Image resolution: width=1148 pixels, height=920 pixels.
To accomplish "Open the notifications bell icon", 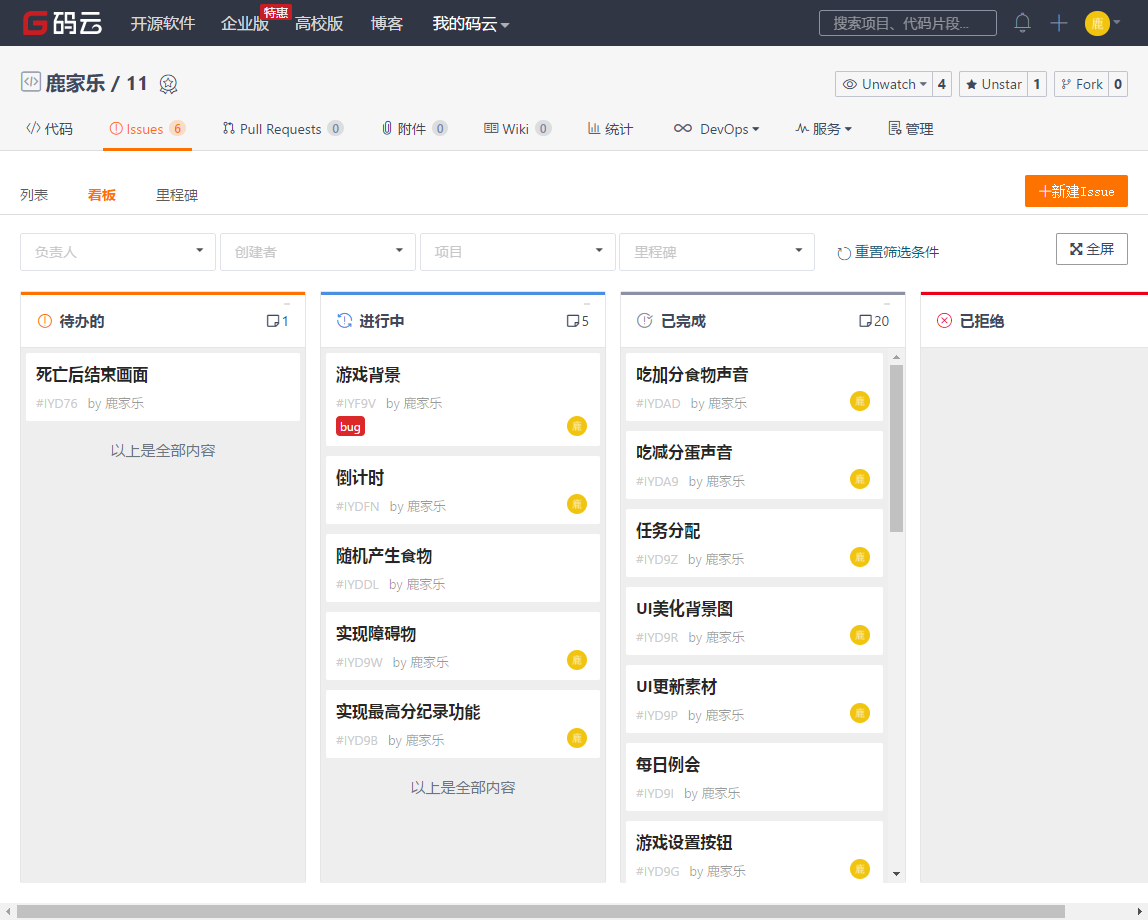I will point(1022,23).
